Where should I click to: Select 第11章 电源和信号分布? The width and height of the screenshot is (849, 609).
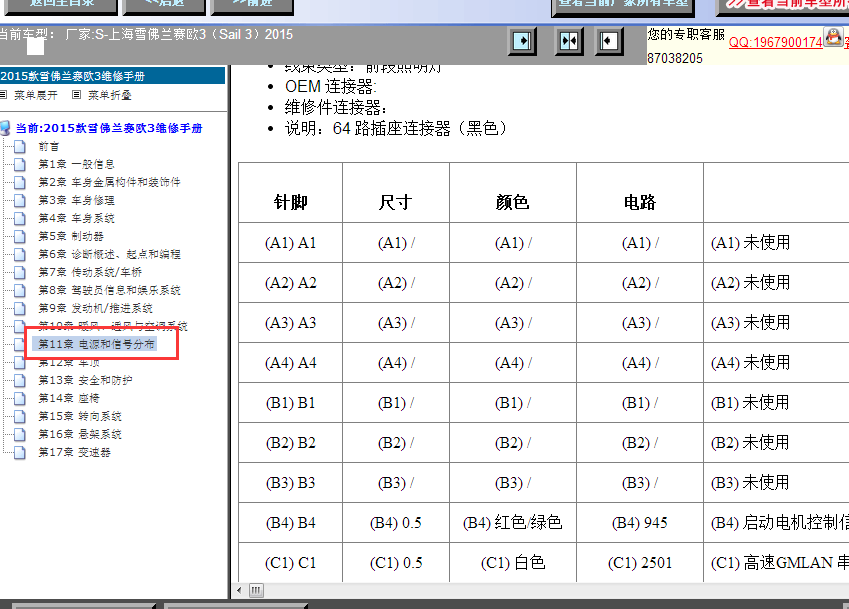click(x=96, y=344)
